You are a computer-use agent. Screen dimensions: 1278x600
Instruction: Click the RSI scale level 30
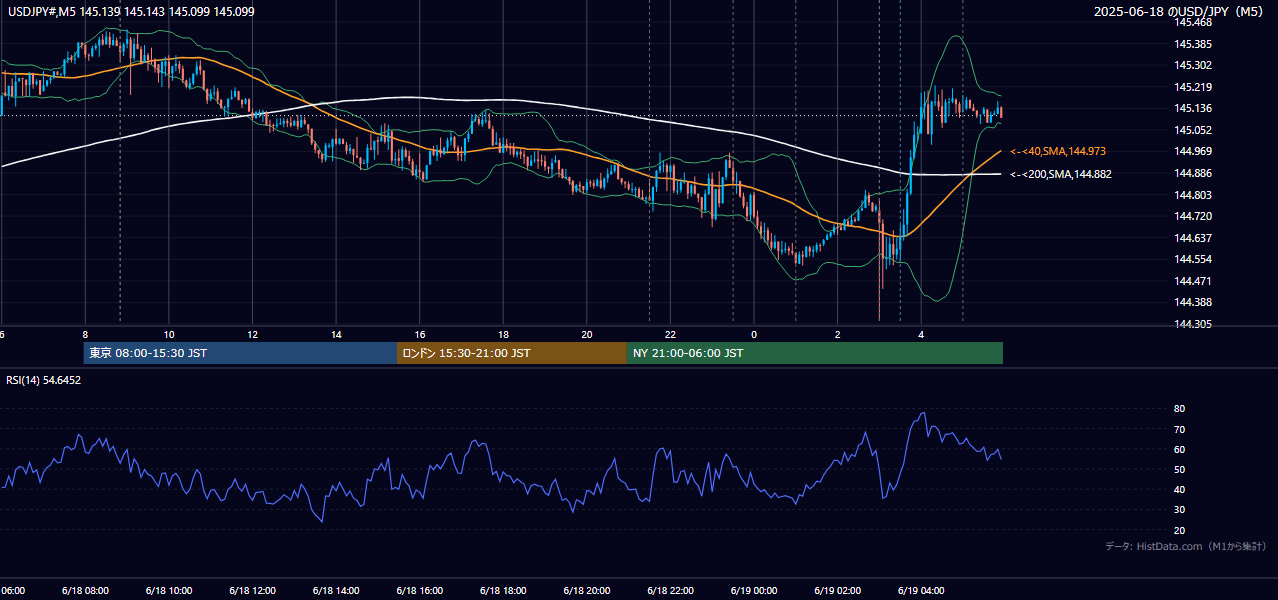tap(1180, 510)
